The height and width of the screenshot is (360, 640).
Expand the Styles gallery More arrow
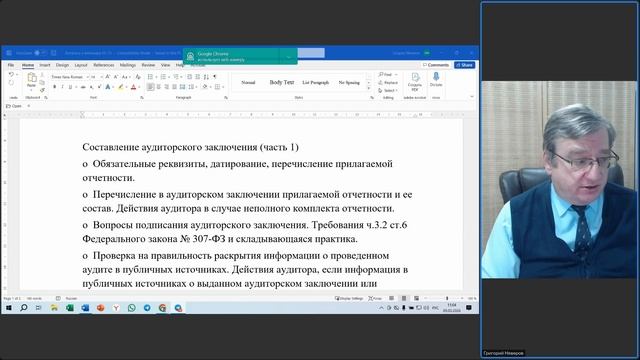[369, 89]
